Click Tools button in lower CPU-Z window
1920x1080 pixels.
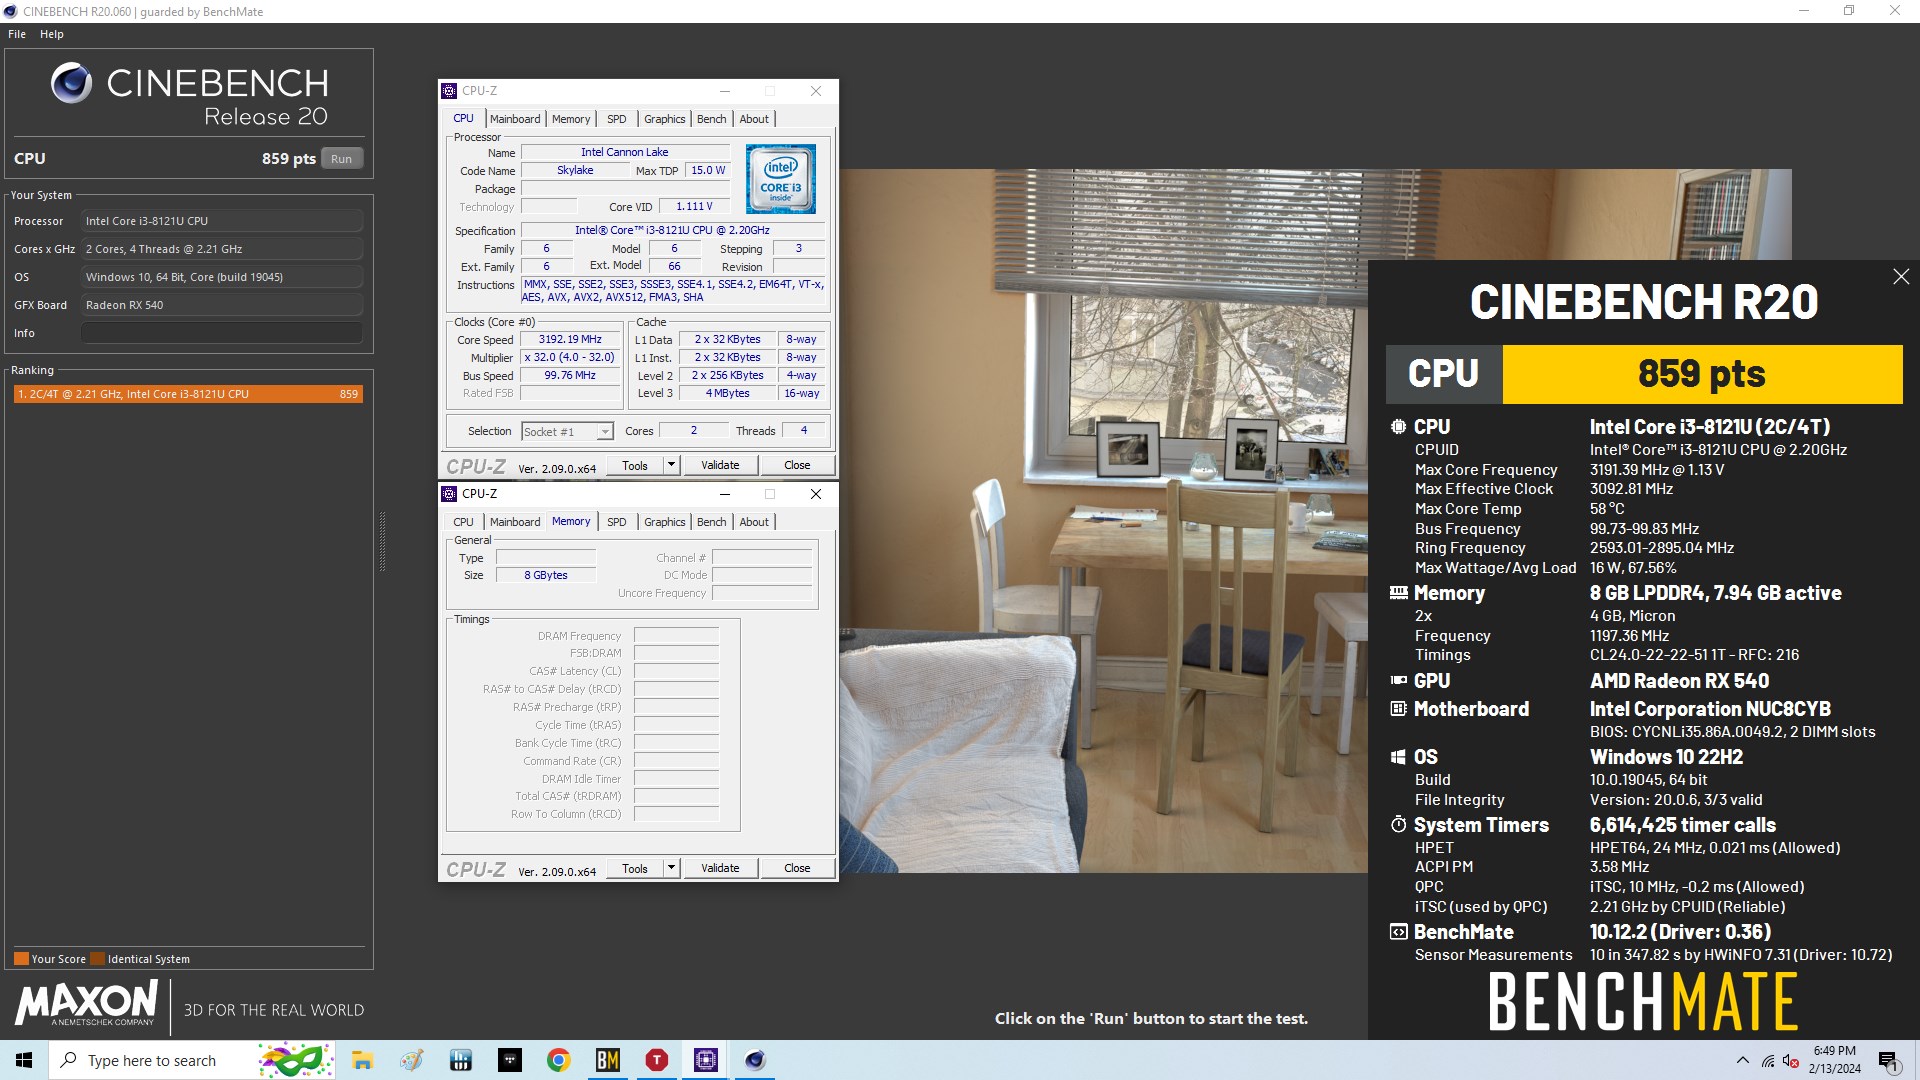pyautogui.click(x=635, y=869)
